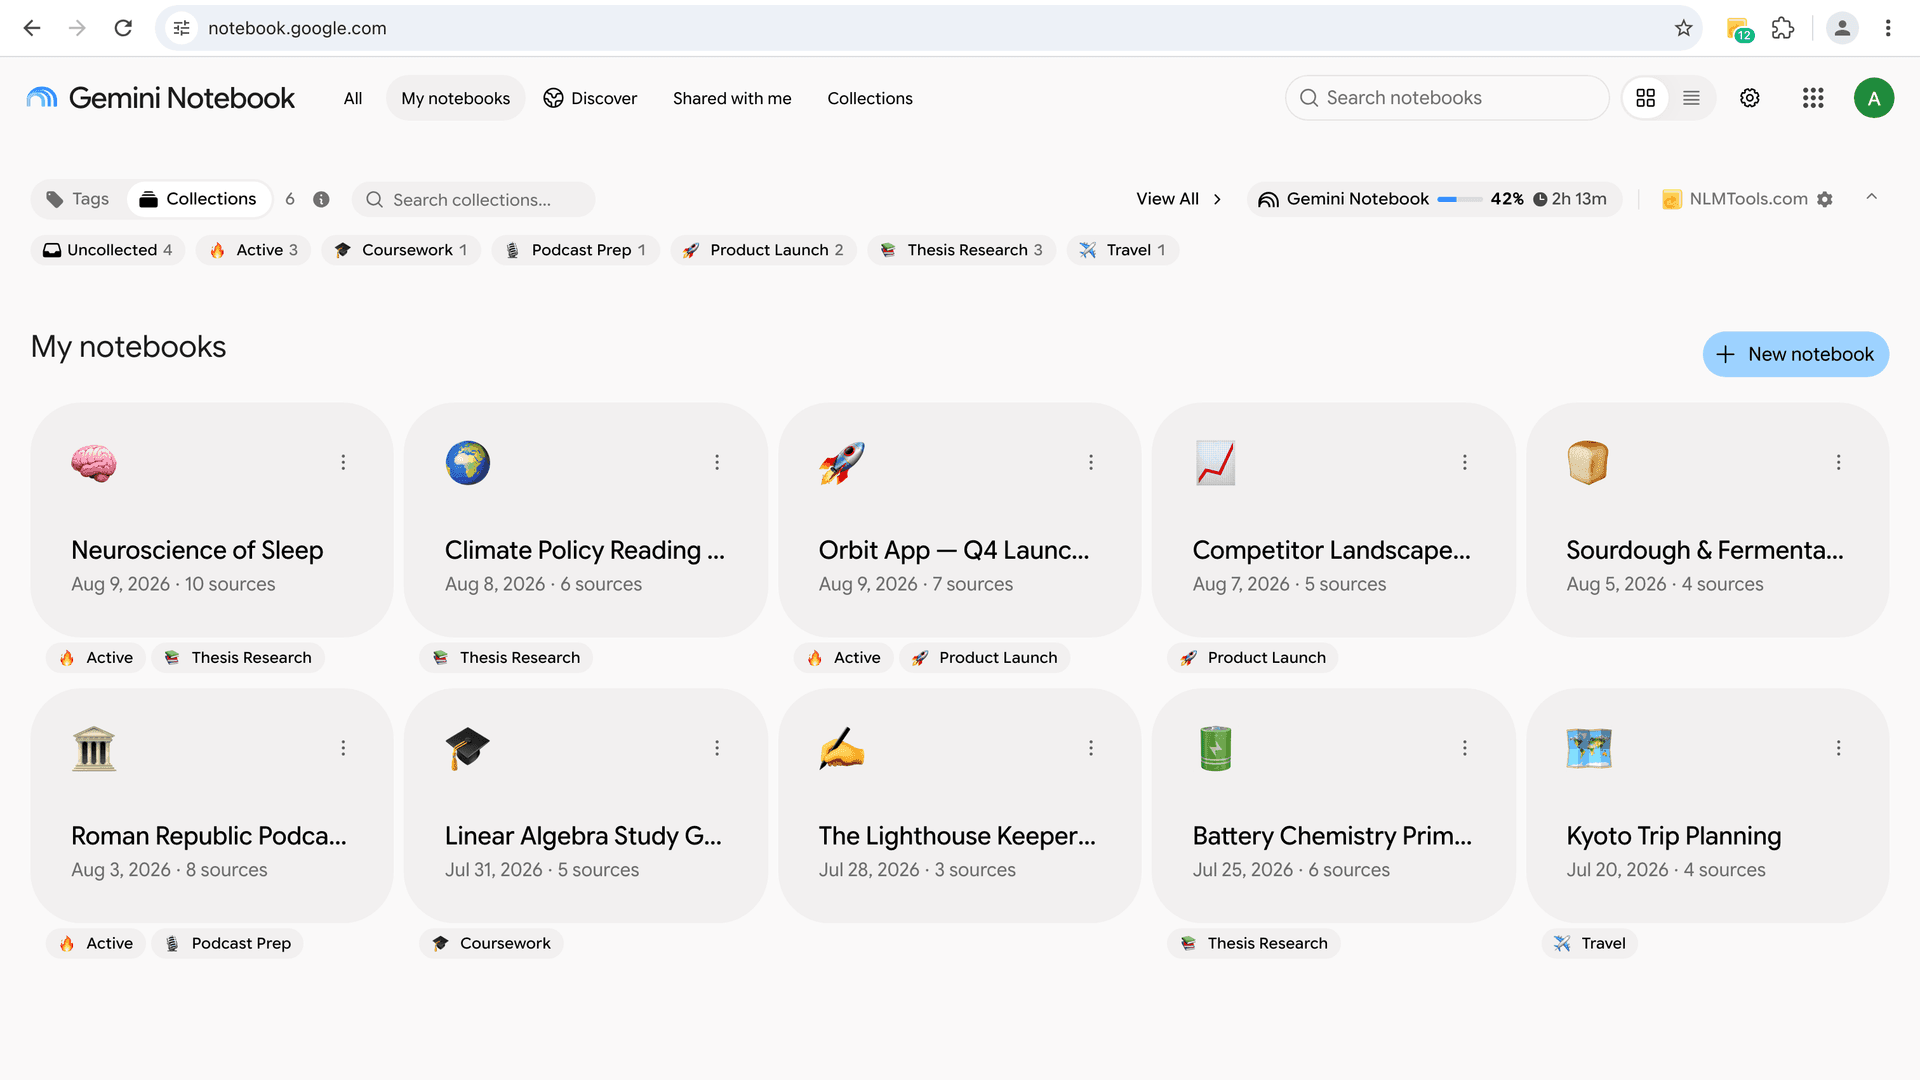The image size is (1920, 1080).
Task: Open NLMTools.com settings gear
Action: [1825, 199]
